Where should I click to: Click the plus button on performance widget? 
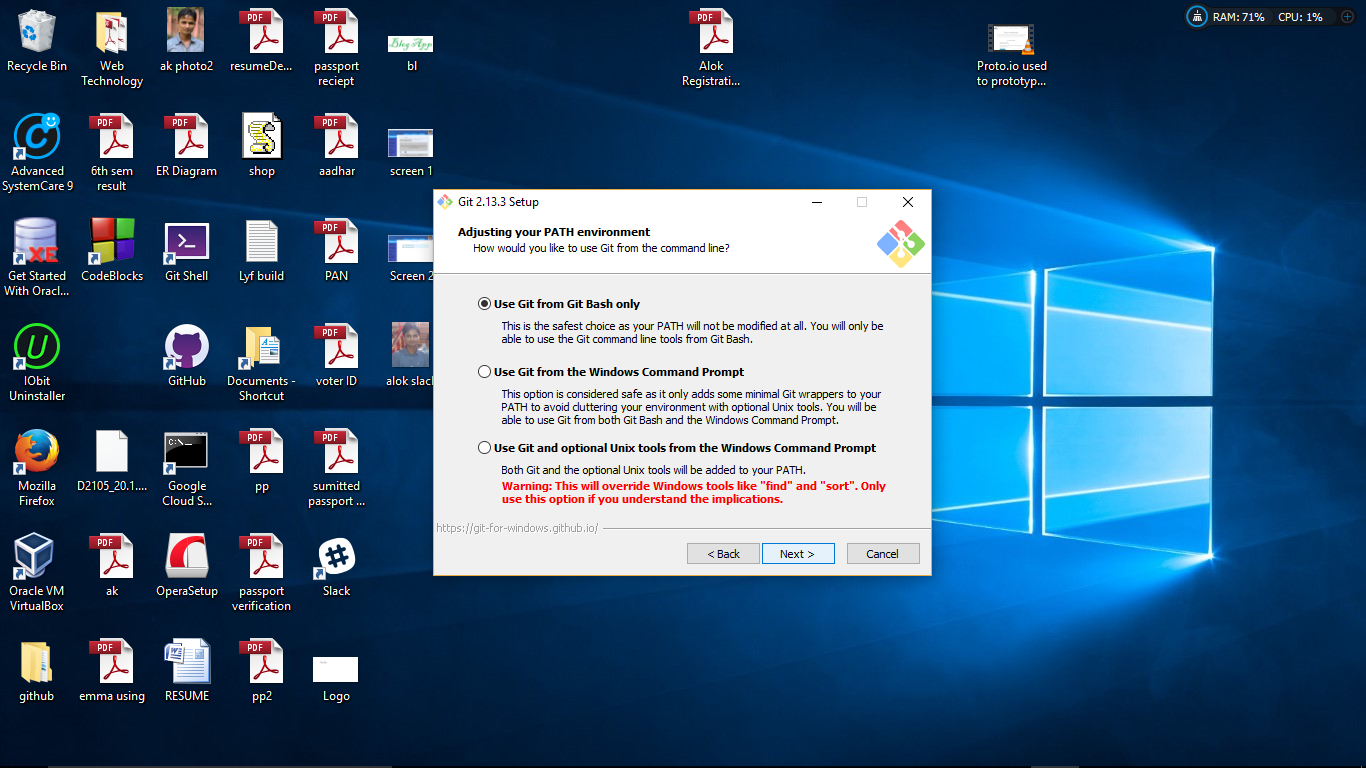(x=1347, y=17)
